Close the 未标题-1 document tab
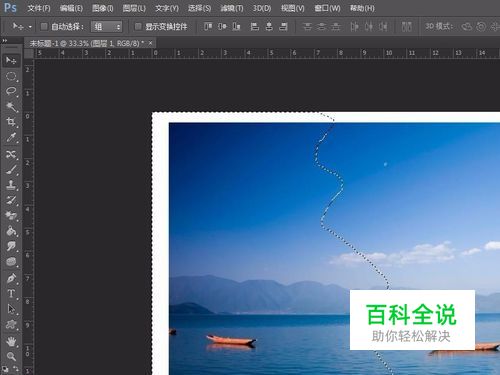 pyautogui.click(x=151, y=43)
